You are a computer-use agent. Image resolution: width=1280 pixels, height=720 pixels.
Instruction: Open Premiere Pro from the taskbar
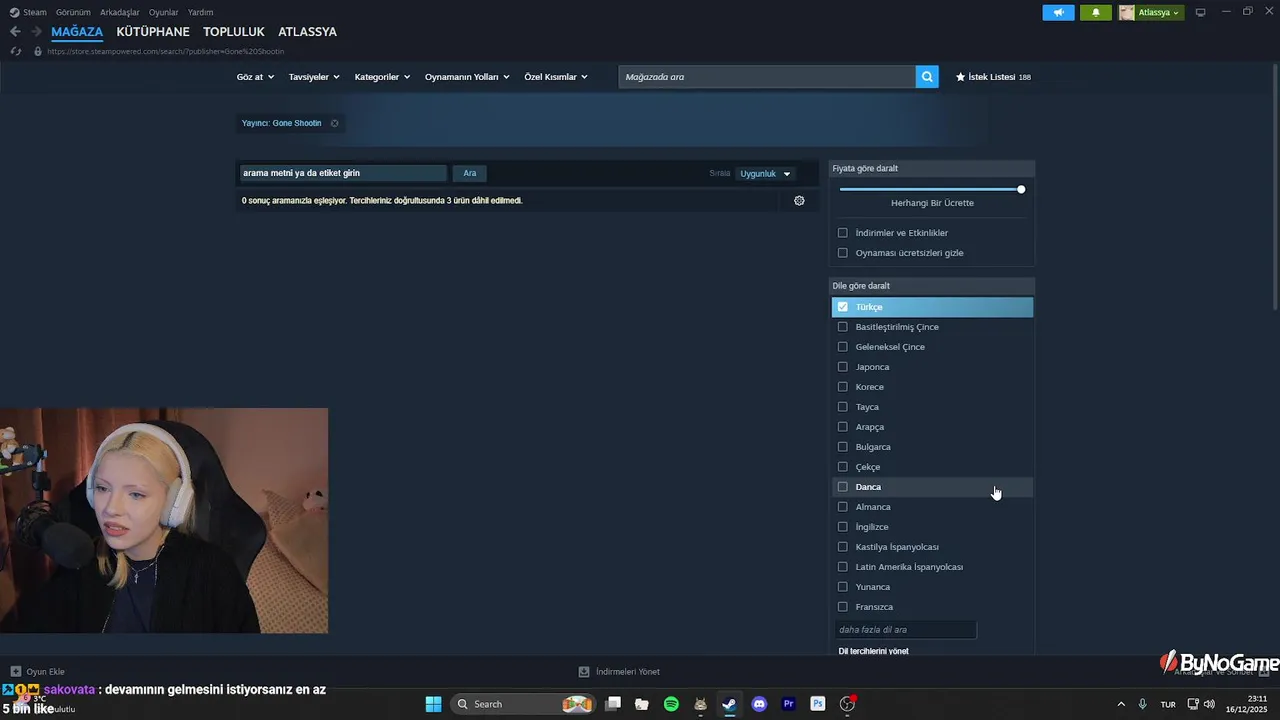[x=788, y=704]
